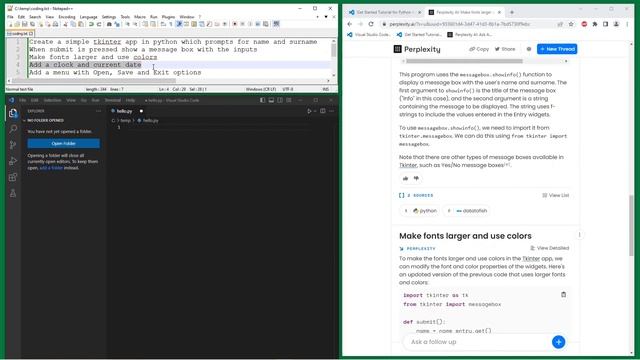Viewport: 640px width, 360px height.
Task: Open the Selection menu in VS Code
Action: coord(52,100)
